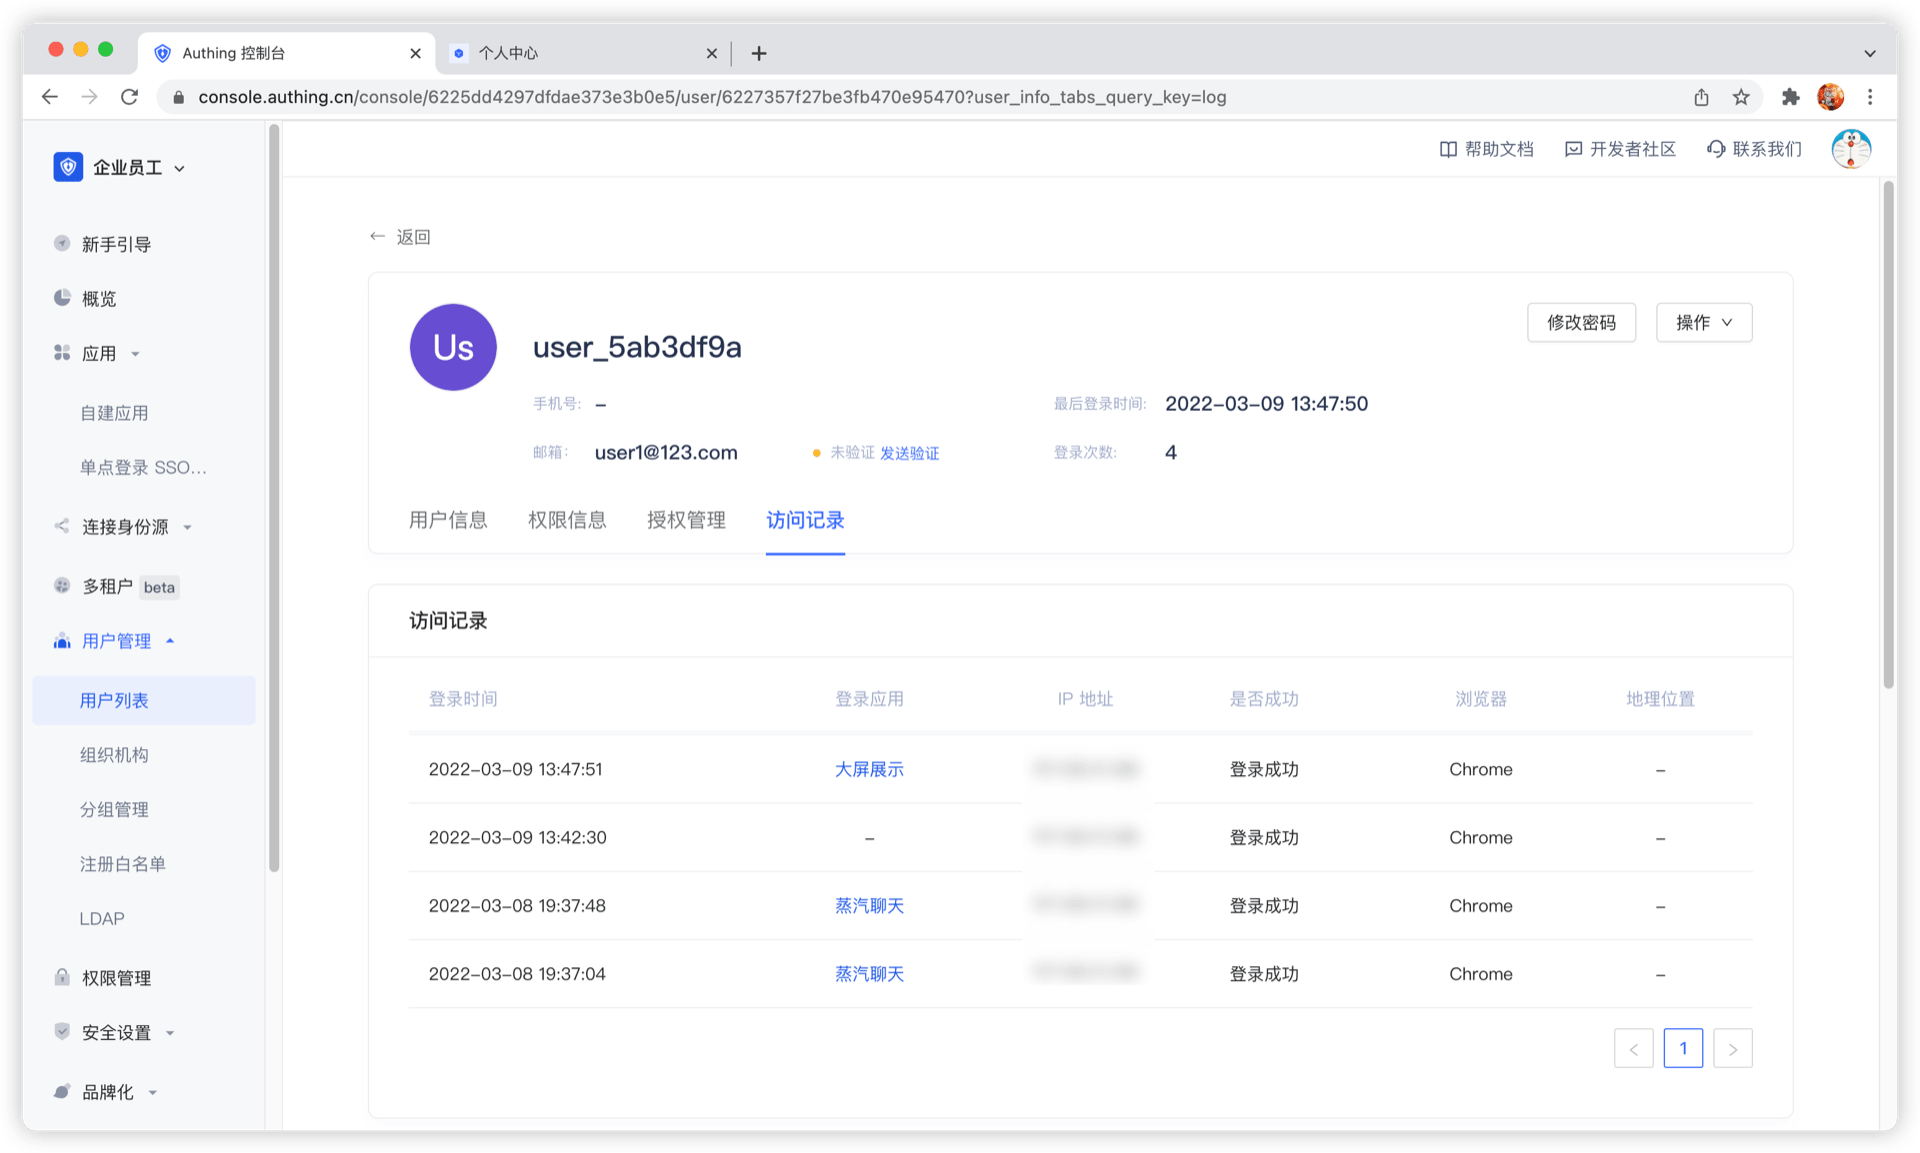1920x1153 pixels.
Task: Click the 开发者社区 chat icon
Action: tap(1573, 149)
